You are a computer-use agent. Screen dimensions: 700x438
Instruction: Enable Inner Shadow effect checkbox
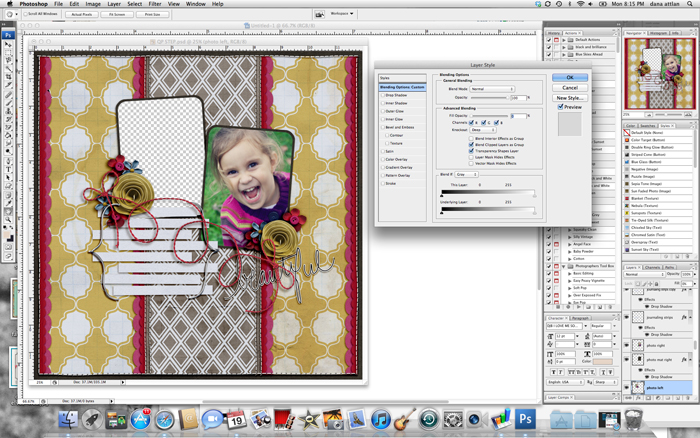point(383,103)
